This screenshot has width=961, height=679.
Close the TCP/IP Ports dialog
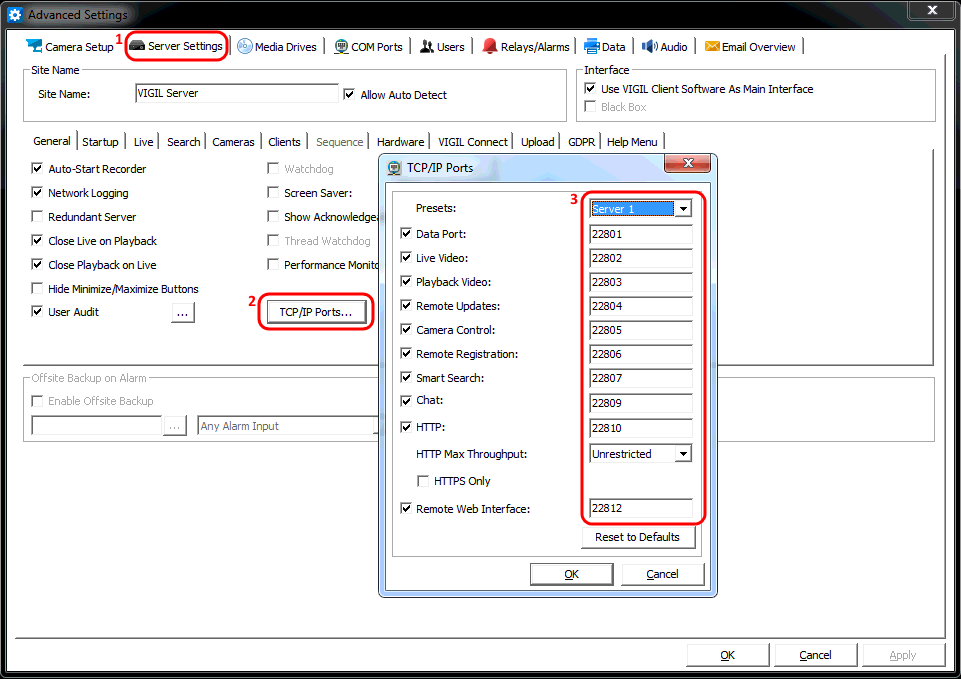click(688, 163)
